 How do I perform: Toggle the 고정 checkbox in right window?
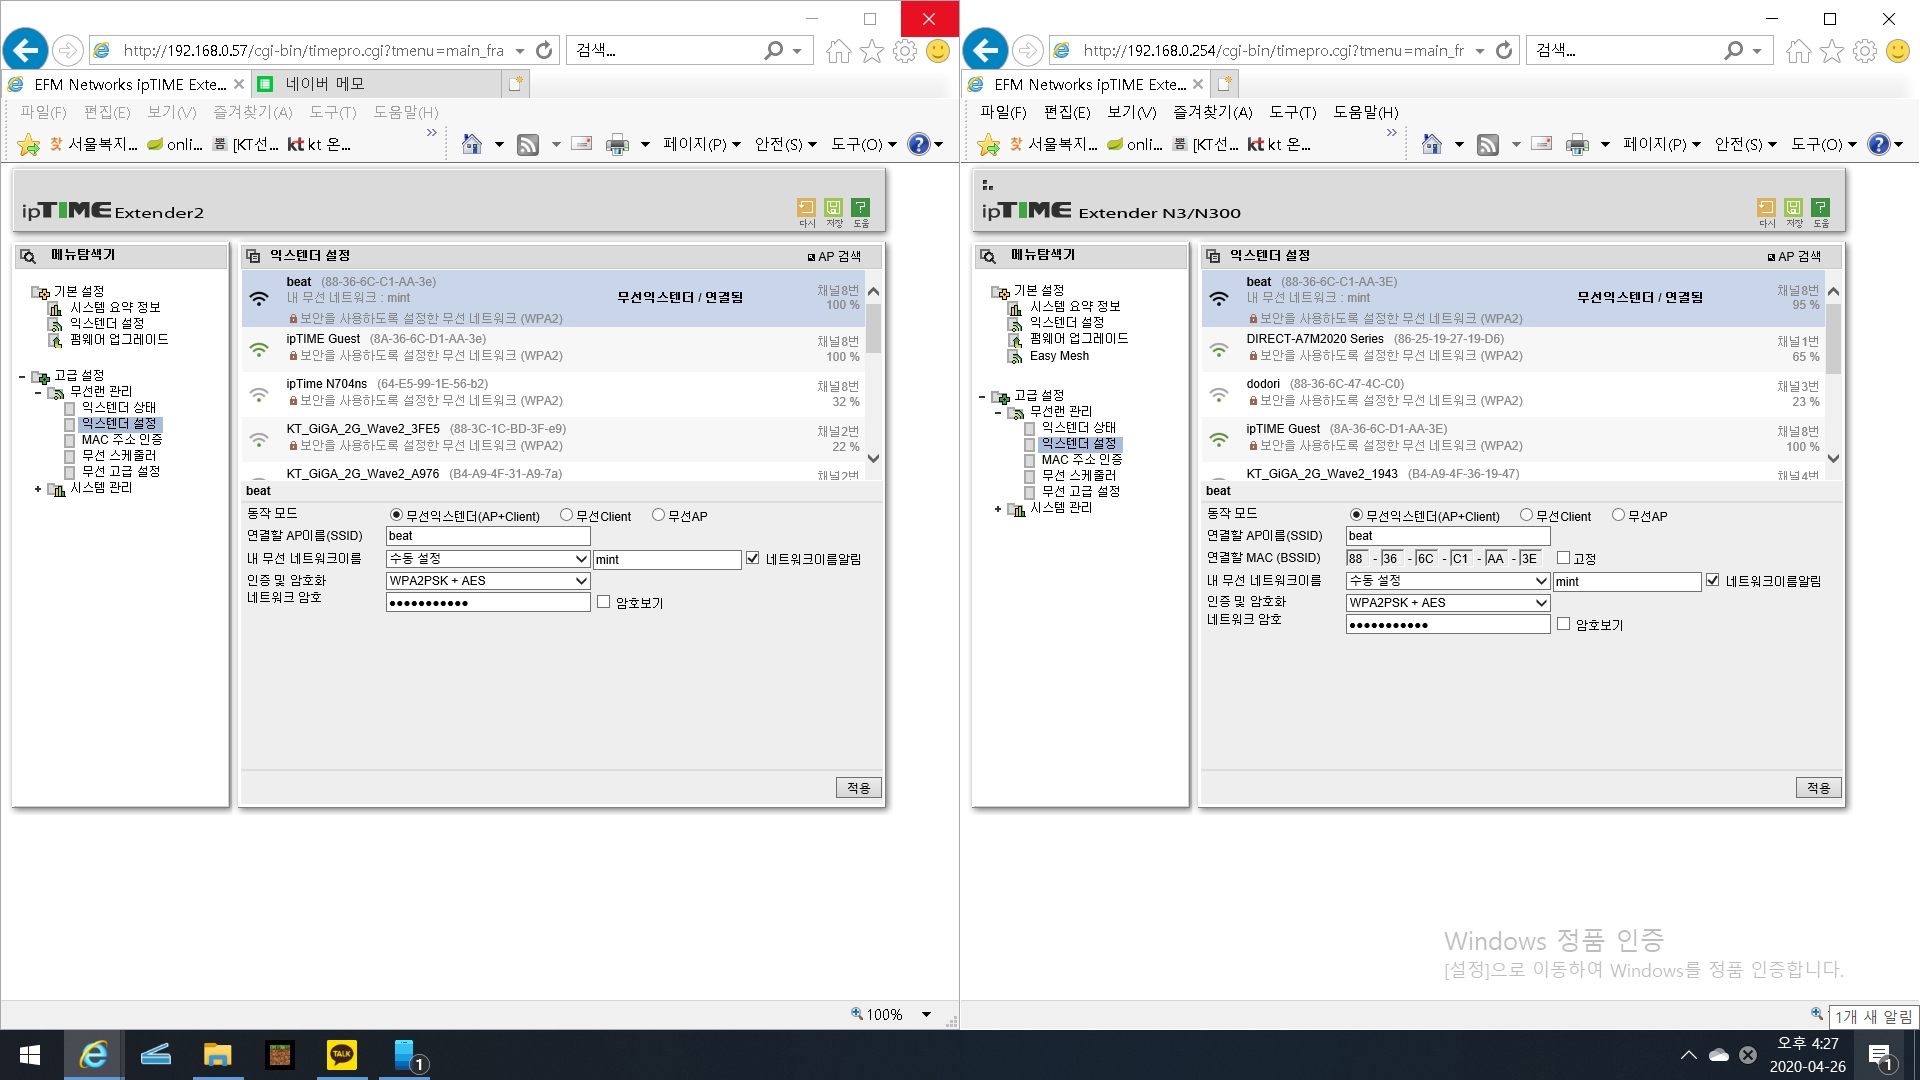click(1563, 558)
